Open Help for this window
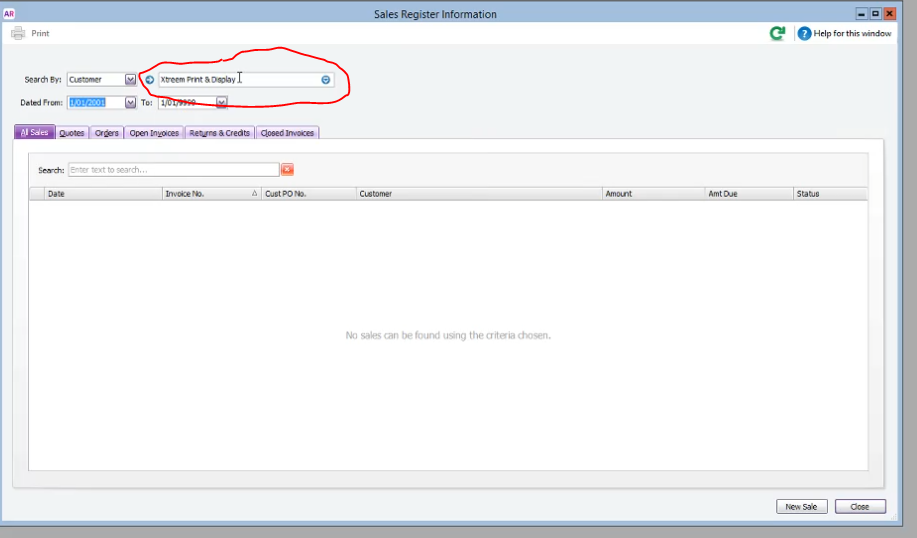 click(844, 33)
